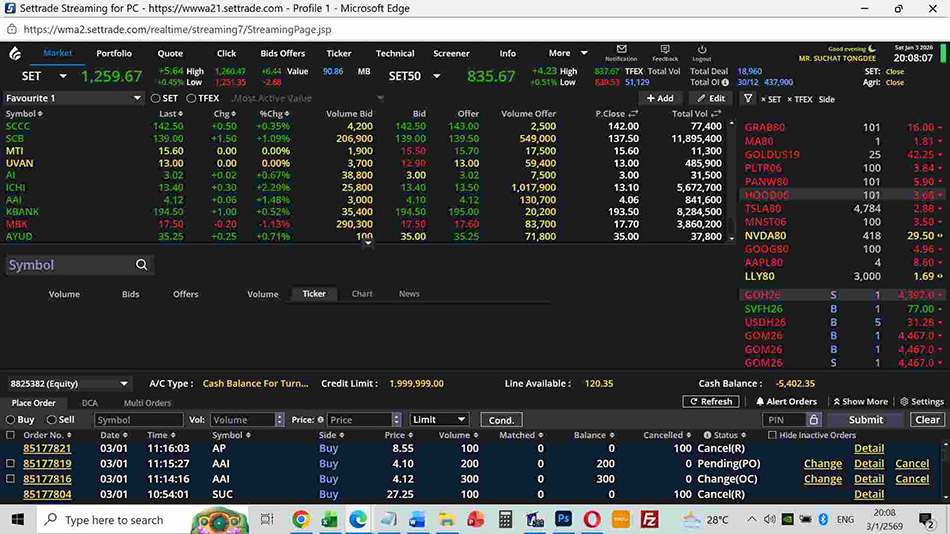
Task: Click Cancel link for order 85177819
Action: [x=911, y=464]
